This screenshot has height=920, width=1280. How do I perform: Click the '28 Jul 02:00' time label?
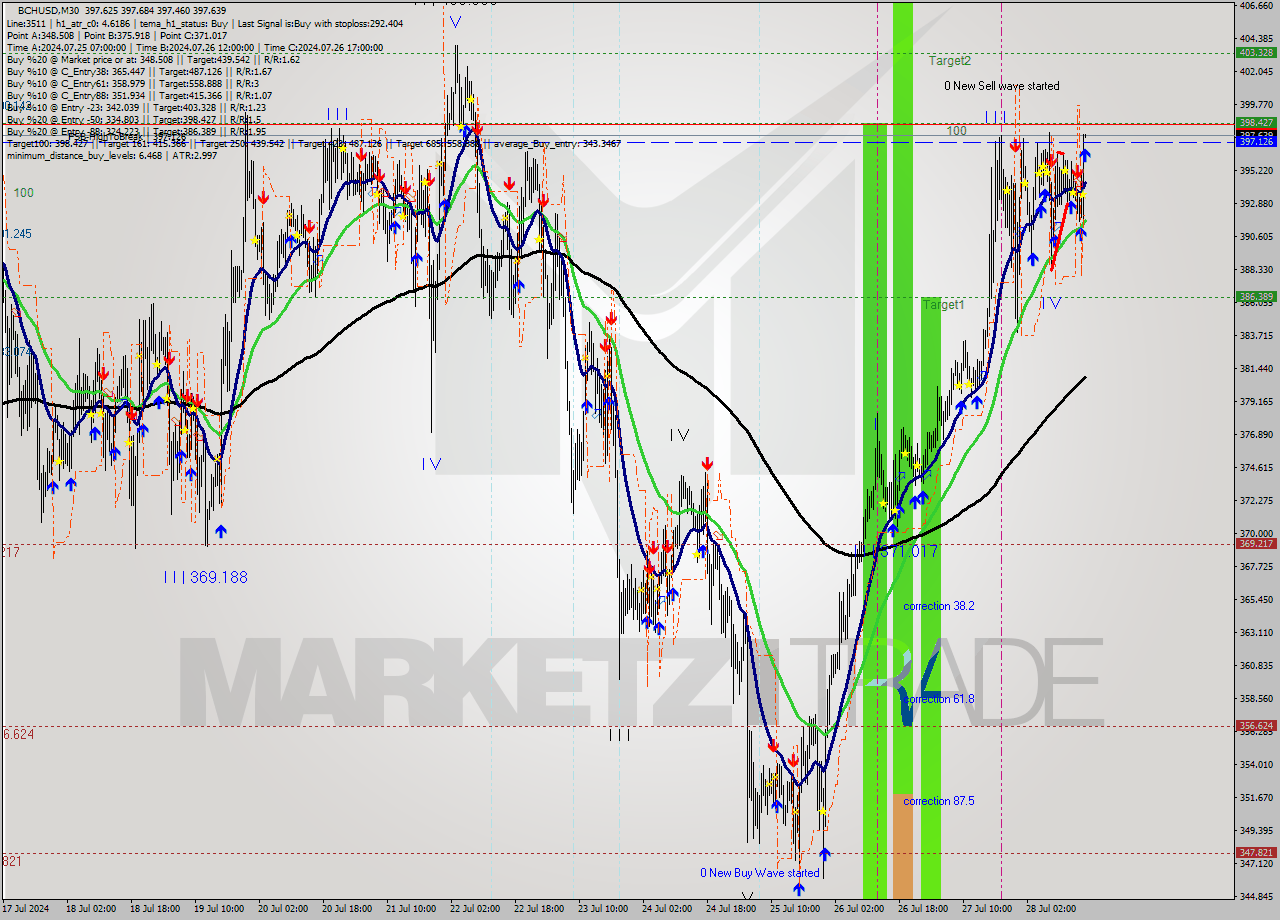click(1051, 909)
